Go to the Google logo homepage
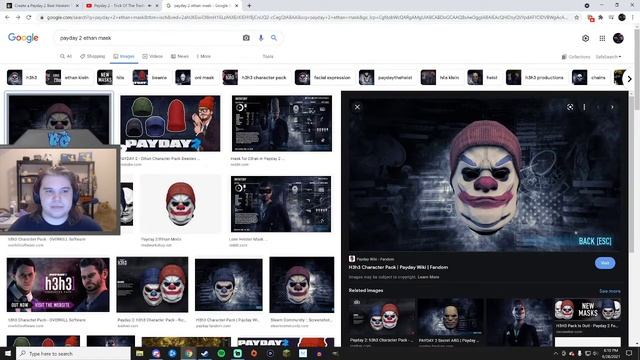 point(23,38)
